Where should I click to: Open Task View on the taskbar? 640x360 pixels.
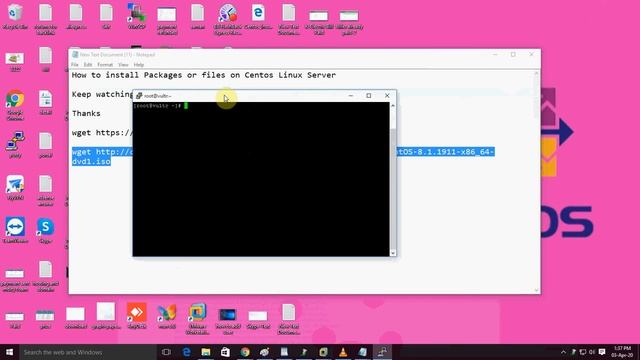[166, 352]
